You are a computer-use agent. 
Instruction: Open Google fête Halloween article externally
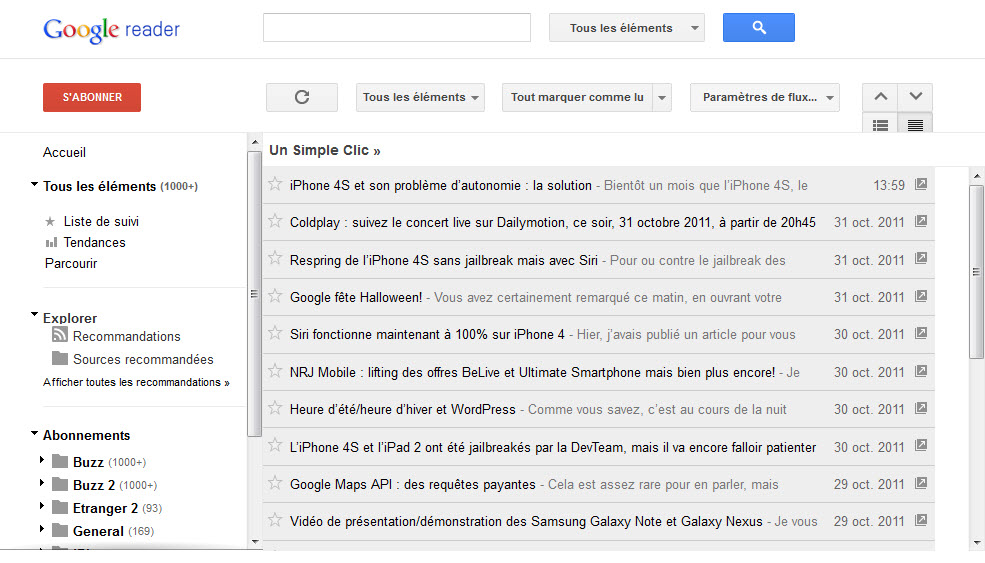pos(921,296)
